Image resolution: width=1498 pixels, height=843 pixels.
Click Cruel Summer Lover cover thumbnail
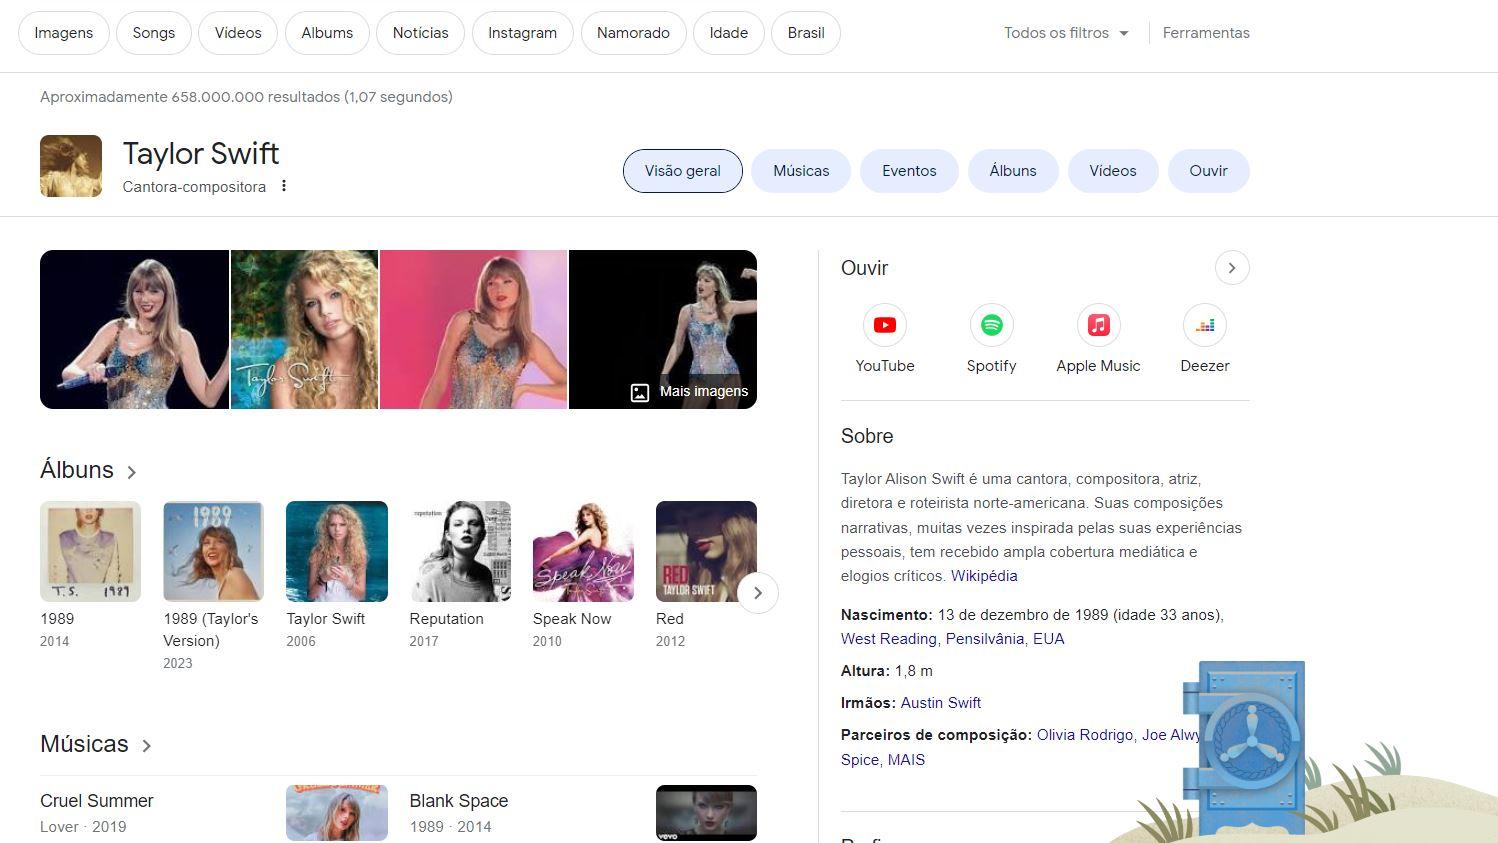tap(337, 813)
